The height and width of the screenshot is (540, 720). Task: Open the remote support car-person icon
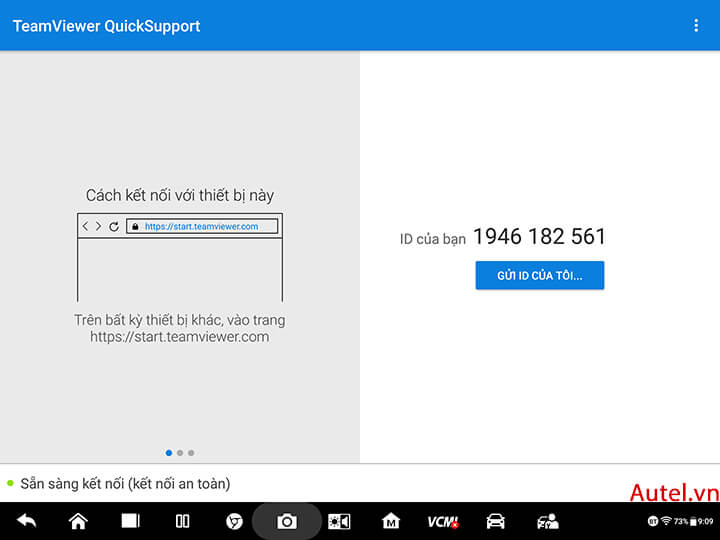[548, 522]
